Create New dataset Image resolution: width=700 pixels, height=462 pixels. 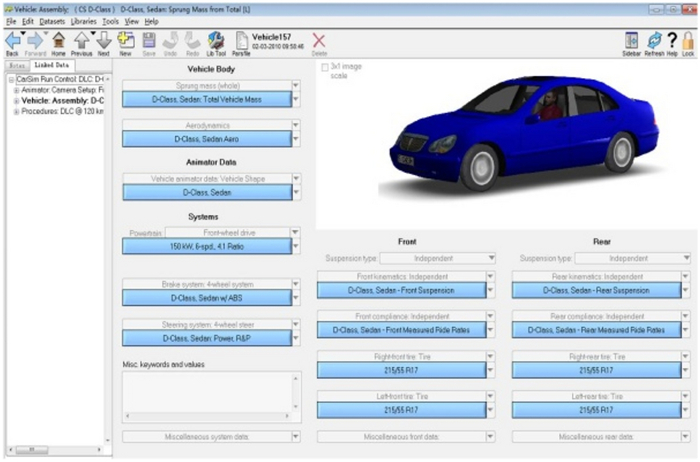(x=126, y=41)
